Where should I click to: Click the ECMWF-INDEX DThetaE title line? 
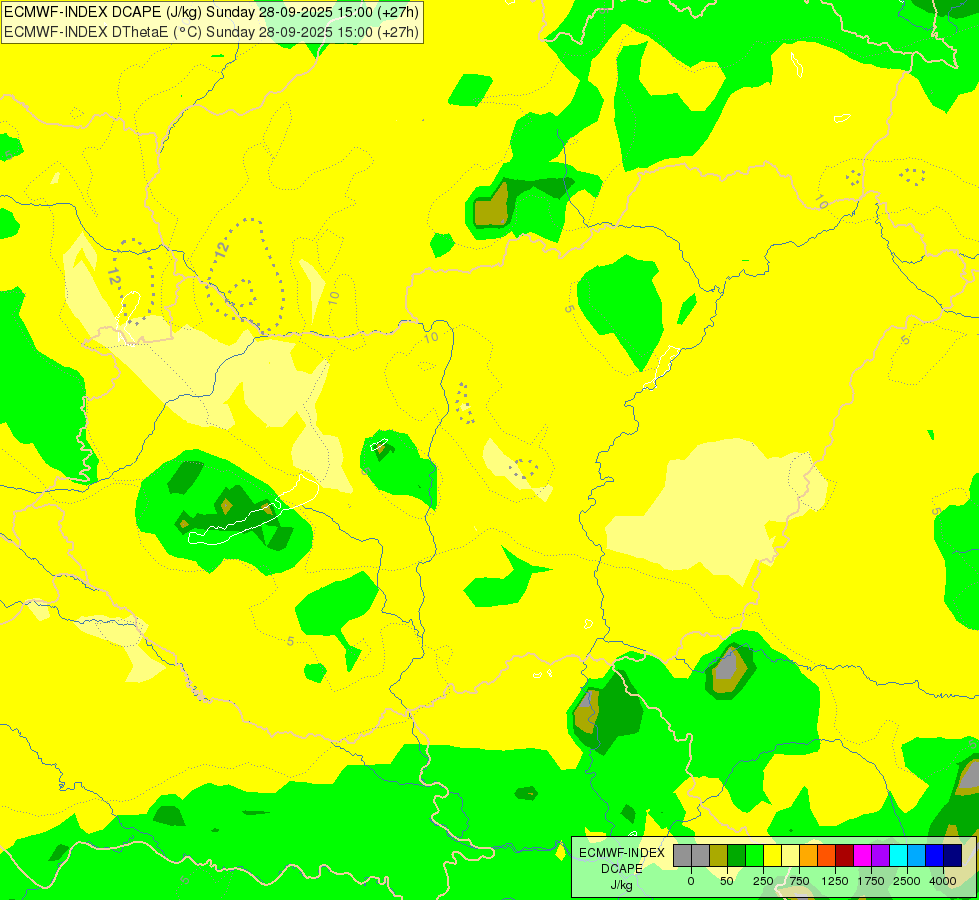pos(212,32)
